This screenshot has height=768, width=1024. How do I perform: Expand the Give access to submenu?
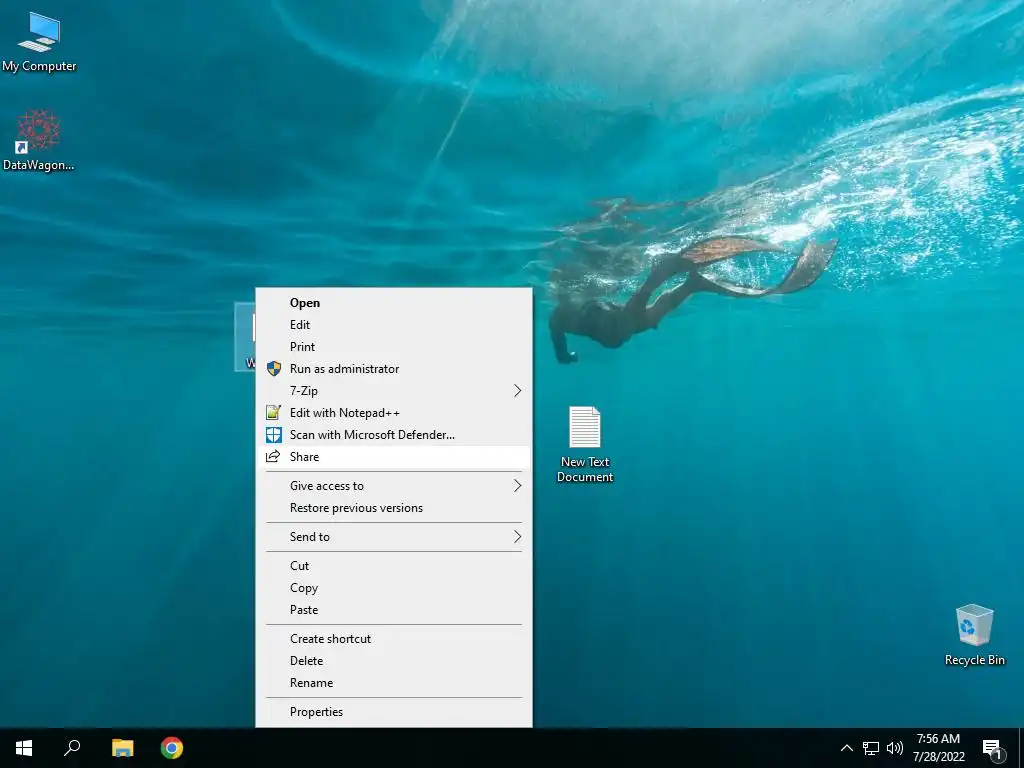pyautogui.click(x=394, y=486)
